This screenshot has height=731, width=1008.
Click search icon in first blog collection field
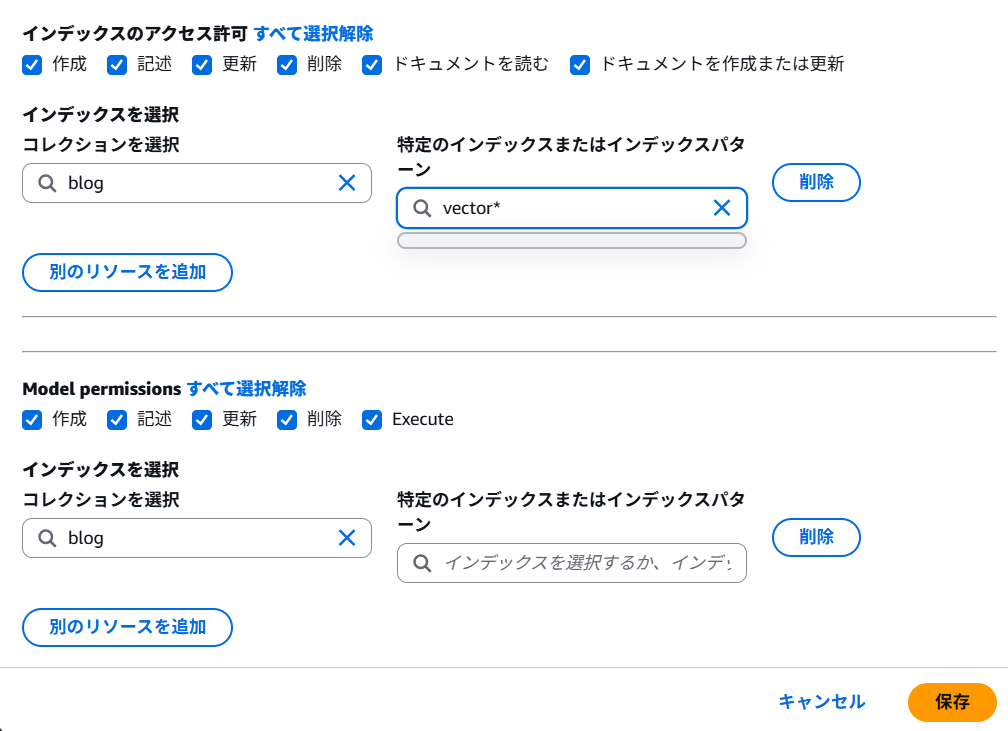pyautogui.click(x=47, y=183)
